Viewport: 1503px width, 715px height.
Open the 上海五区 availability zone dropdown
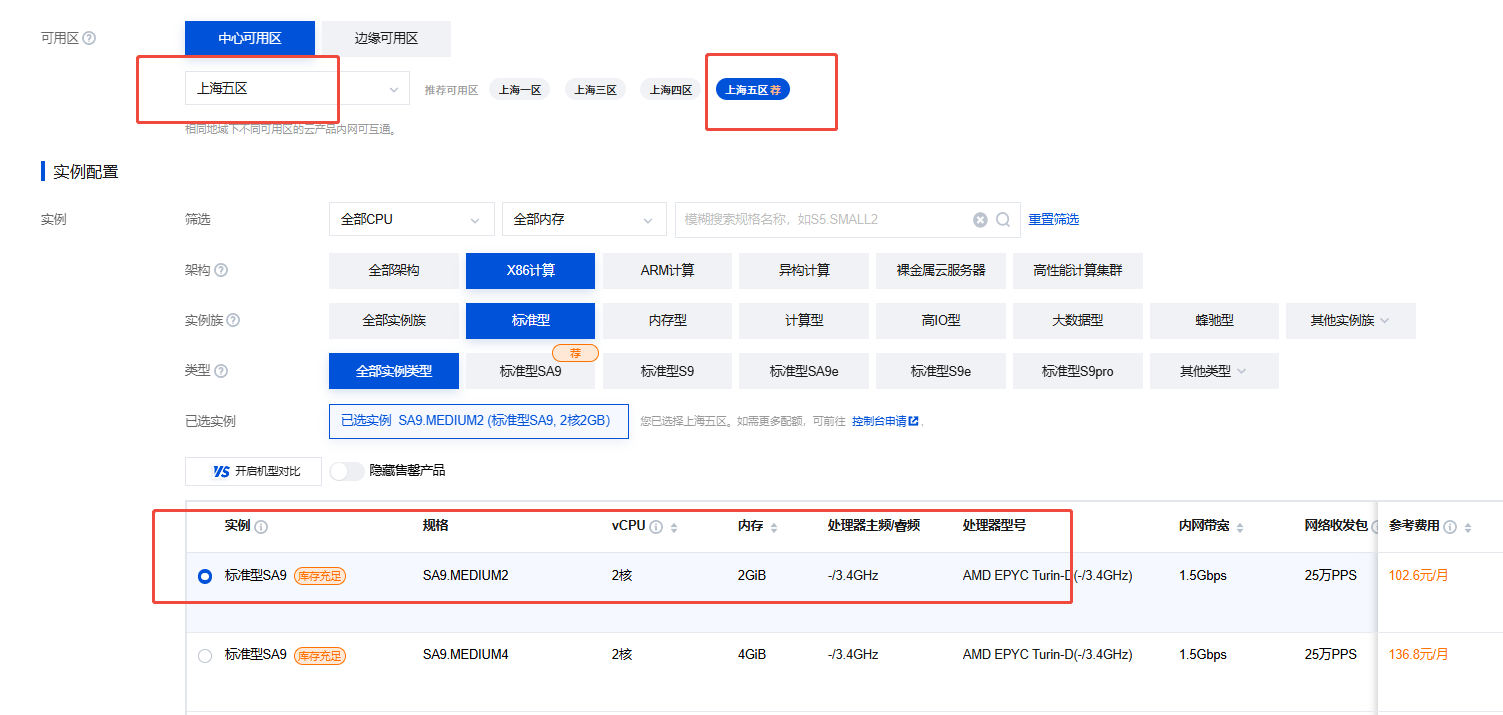tap(297, 88)
